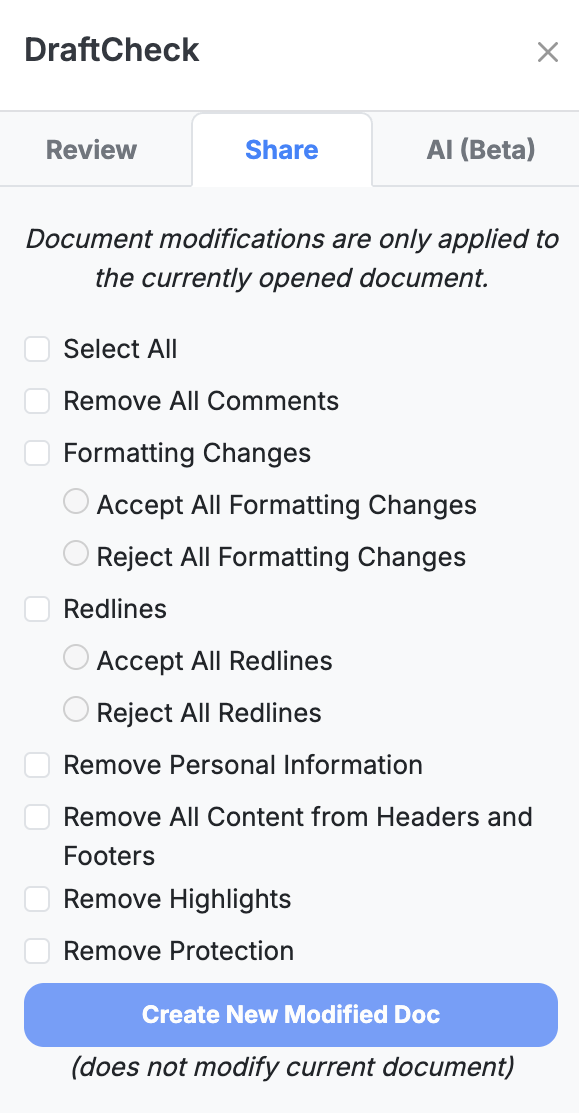
Task: Choose Reject All Formatting Changes
Action: pos(76,553)
